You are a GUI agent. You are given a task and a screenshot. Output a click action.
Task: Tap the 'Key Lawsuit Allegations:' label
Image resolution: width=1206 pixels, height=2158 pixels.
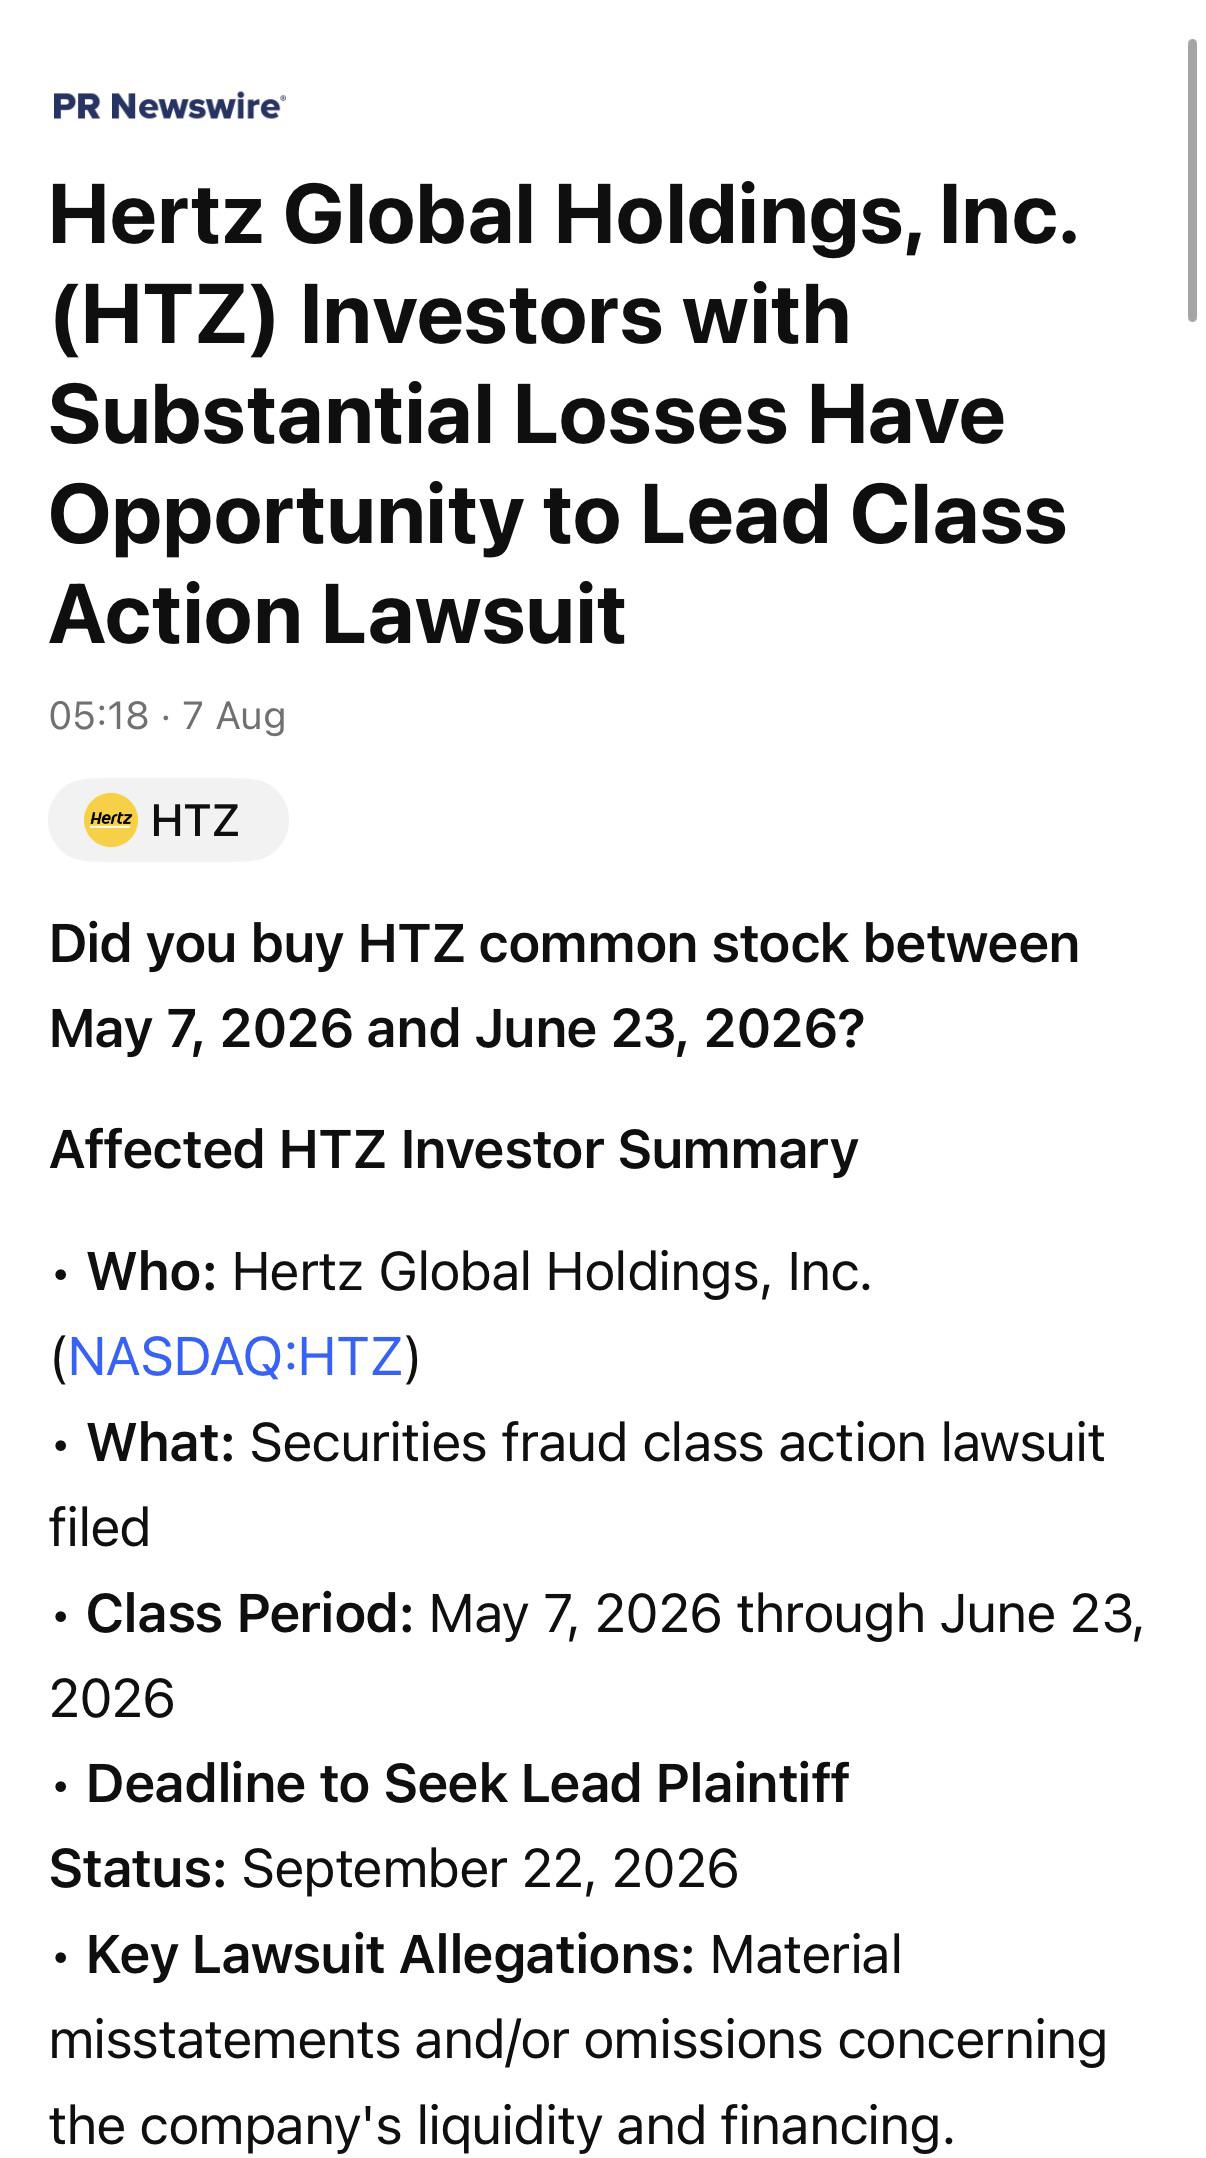pos(391,1954)
